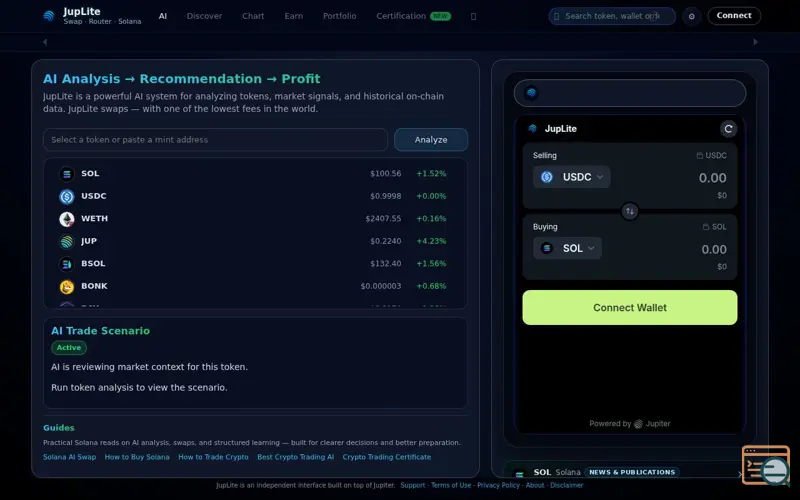Open the Solana AI Swap guide link
The width and height of the screenshot is (800, 500).
tap(69, 457)
